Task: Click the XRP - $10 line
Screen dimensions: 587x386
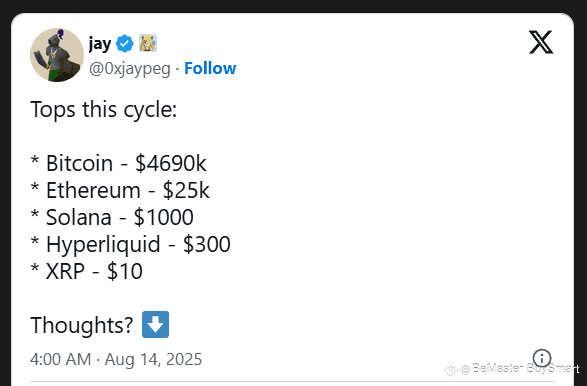Action: [86, 271]
